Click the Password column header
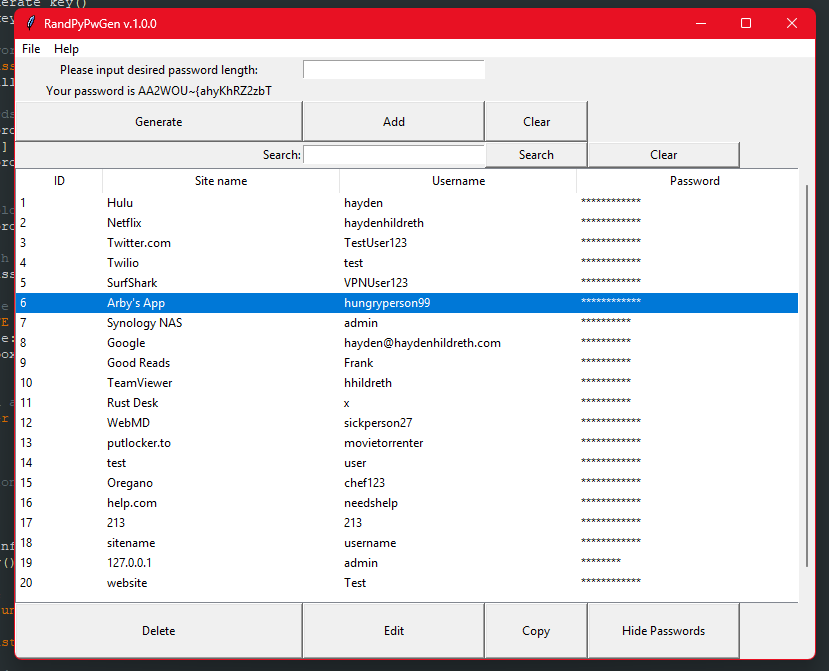Viewport: 829px width, 671px height. pyautogui.click(x=687, y=181)
